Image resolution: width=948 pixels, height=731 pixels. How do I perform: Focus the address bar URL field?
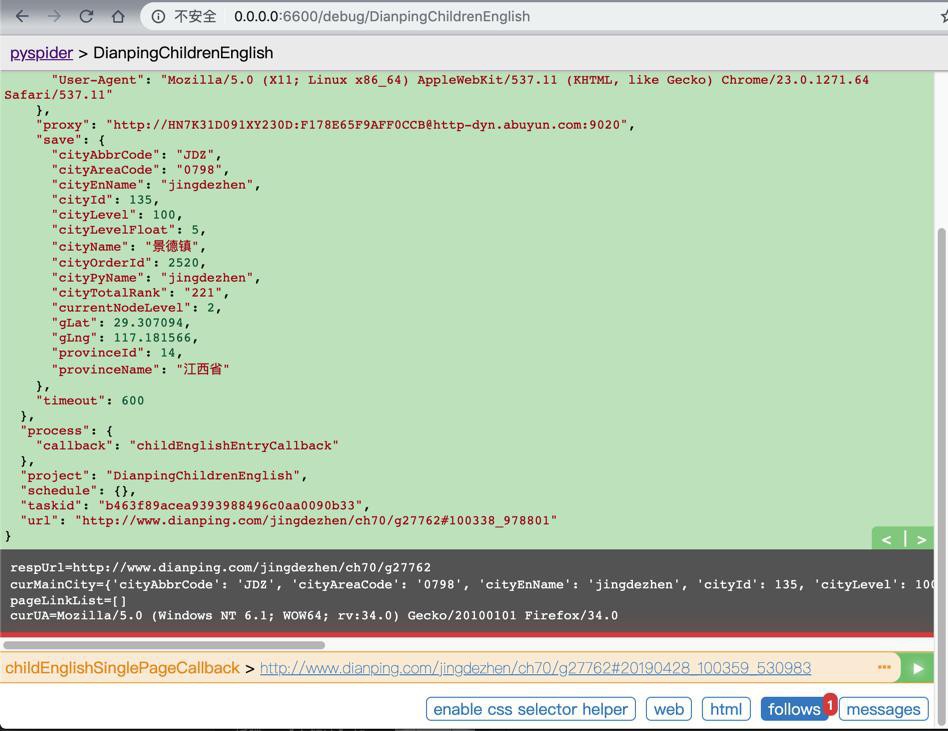coord(382,16)
